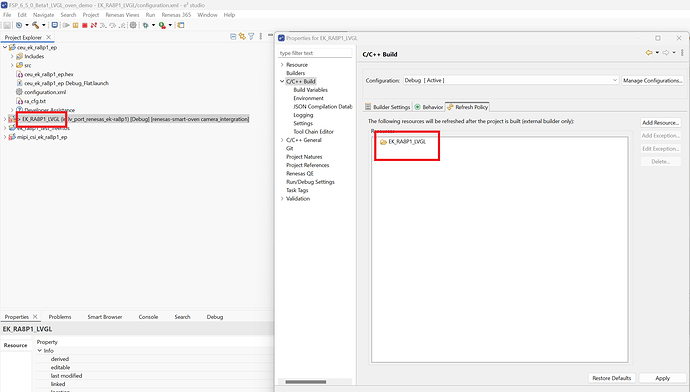
Task: Click the Forward arrow in Properties dialog
Action: pos(665,53)
